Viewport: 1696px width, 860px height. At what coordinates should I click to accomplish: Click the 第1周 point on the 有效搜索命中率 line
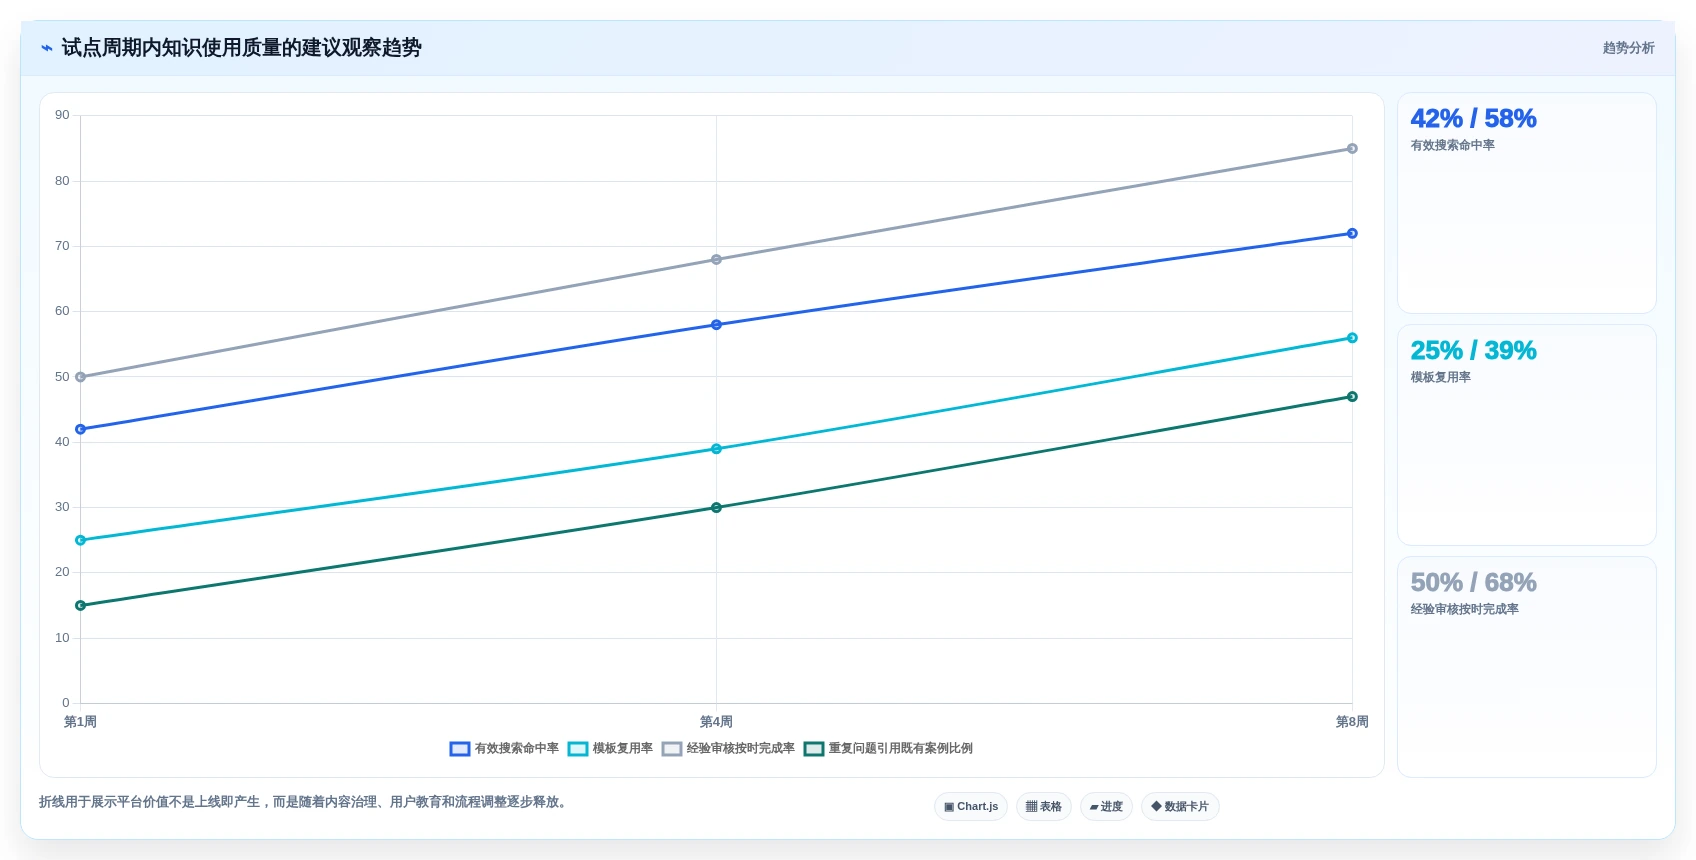(81, 429)
